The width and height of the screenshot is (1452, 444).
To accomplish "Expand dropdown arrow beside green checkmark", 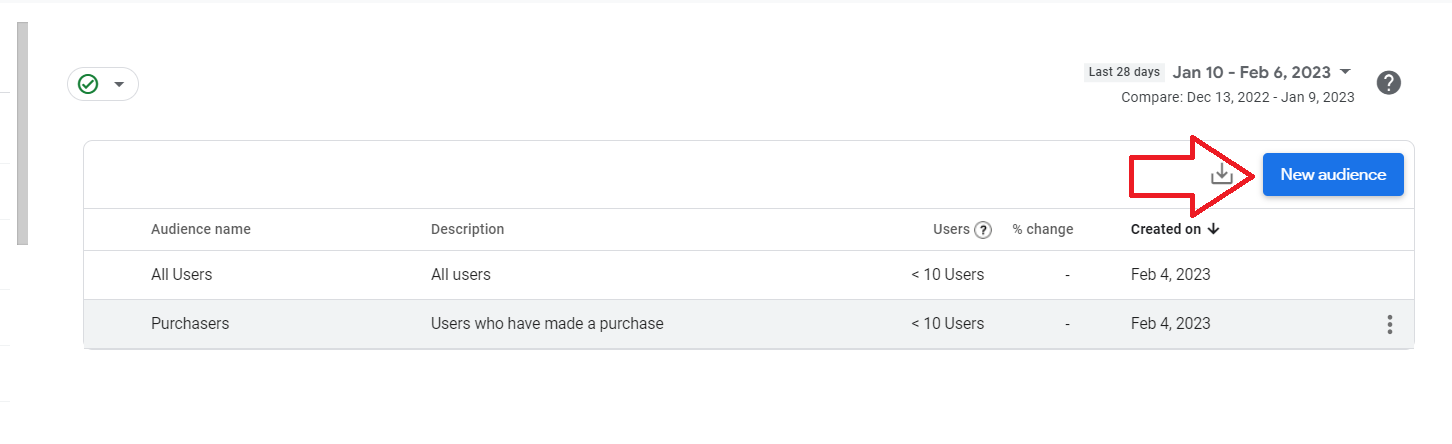I will click(x=119, y=84).
